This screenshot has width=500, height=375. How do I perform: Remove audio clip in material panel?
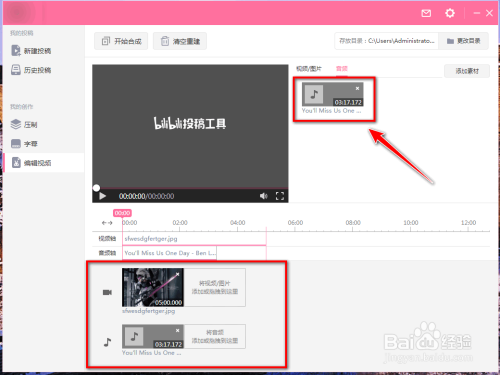coord(357,88)
